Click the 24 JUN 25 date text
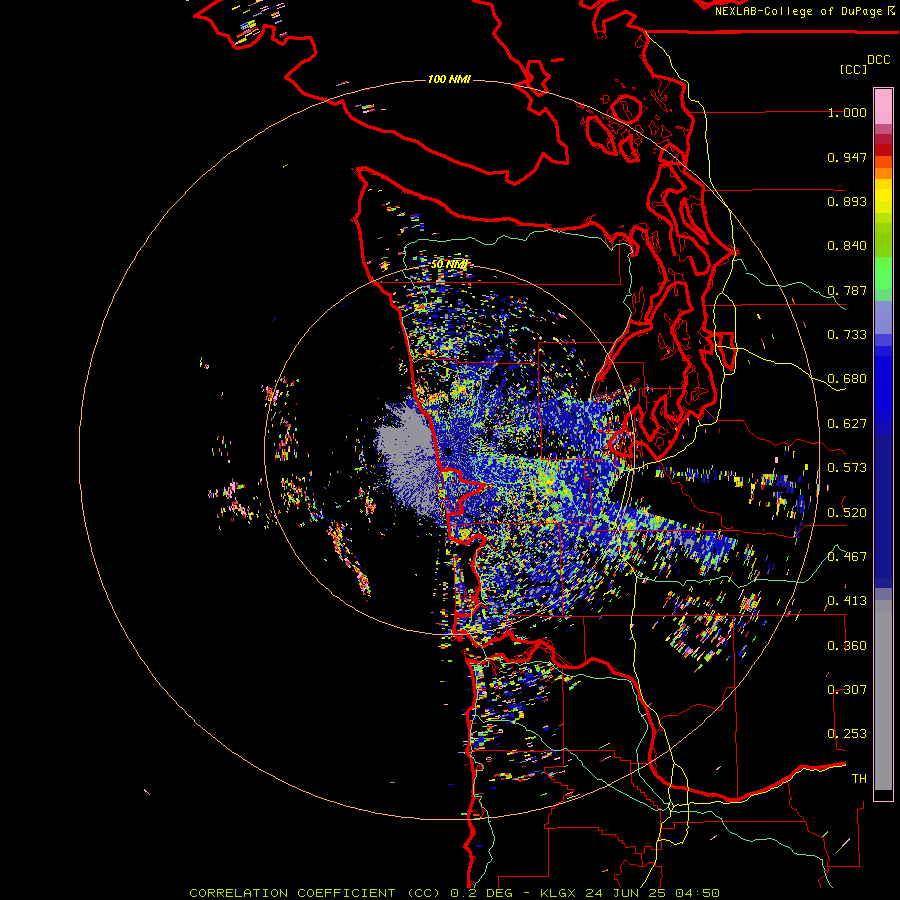 point(627,893)
